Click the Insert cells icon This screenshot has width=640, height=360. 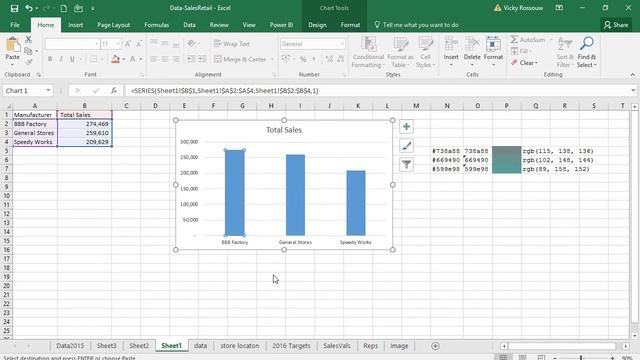(x=451, y=44)
